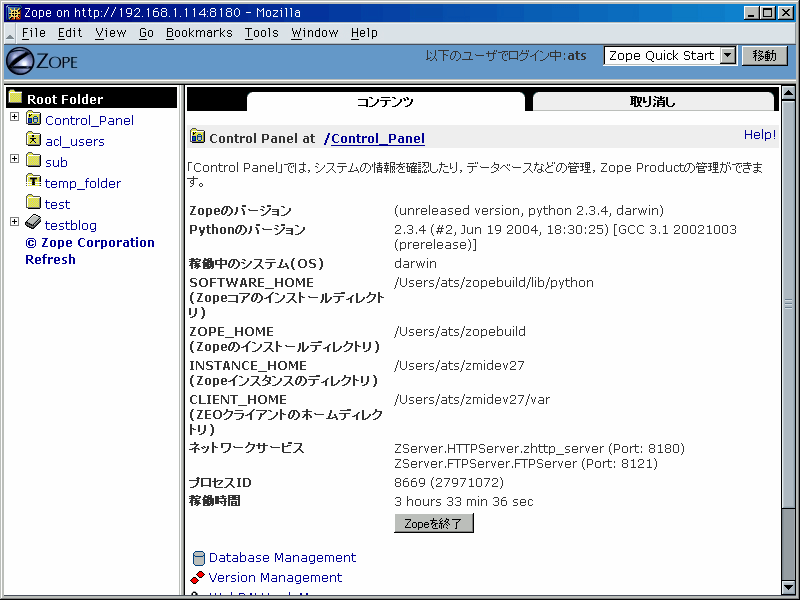Click the Refresh link in the sidebar
The height and width of the screenshot is (600, 800).
[x=51, y=260]
